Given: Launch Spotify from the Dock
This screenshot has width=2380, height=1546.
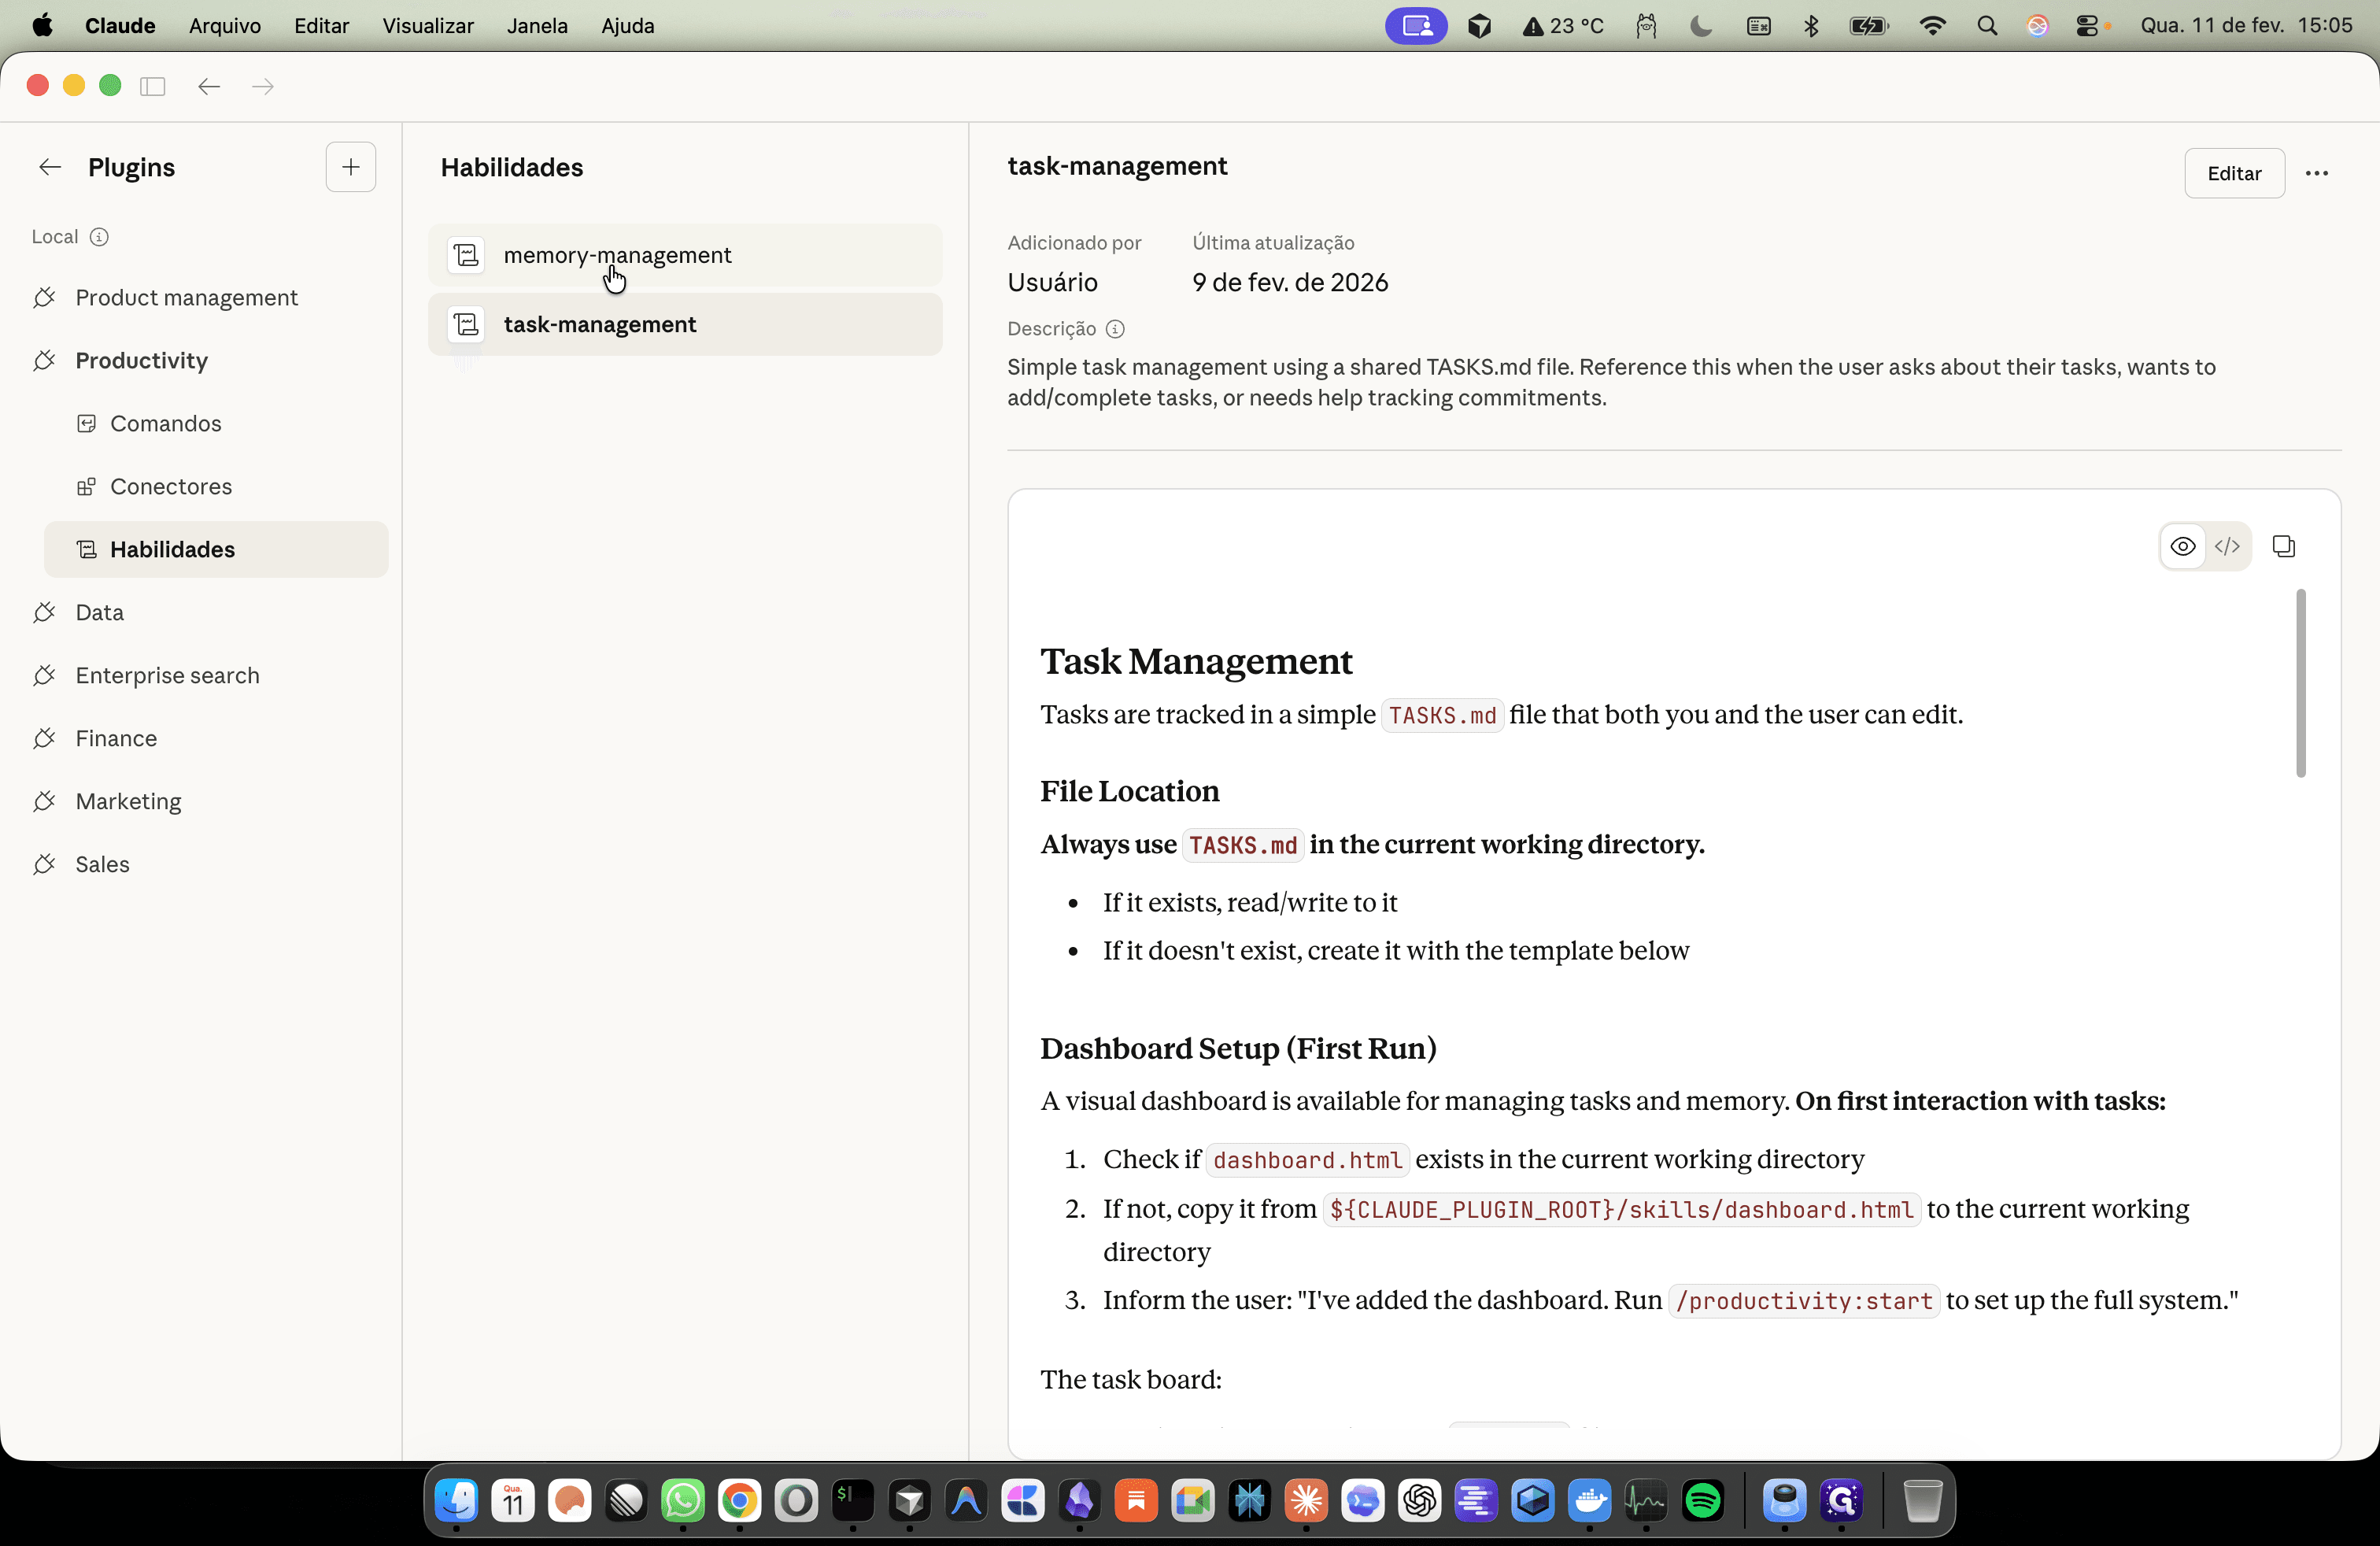Looking at the screenshot, I should point(1703,1500).
